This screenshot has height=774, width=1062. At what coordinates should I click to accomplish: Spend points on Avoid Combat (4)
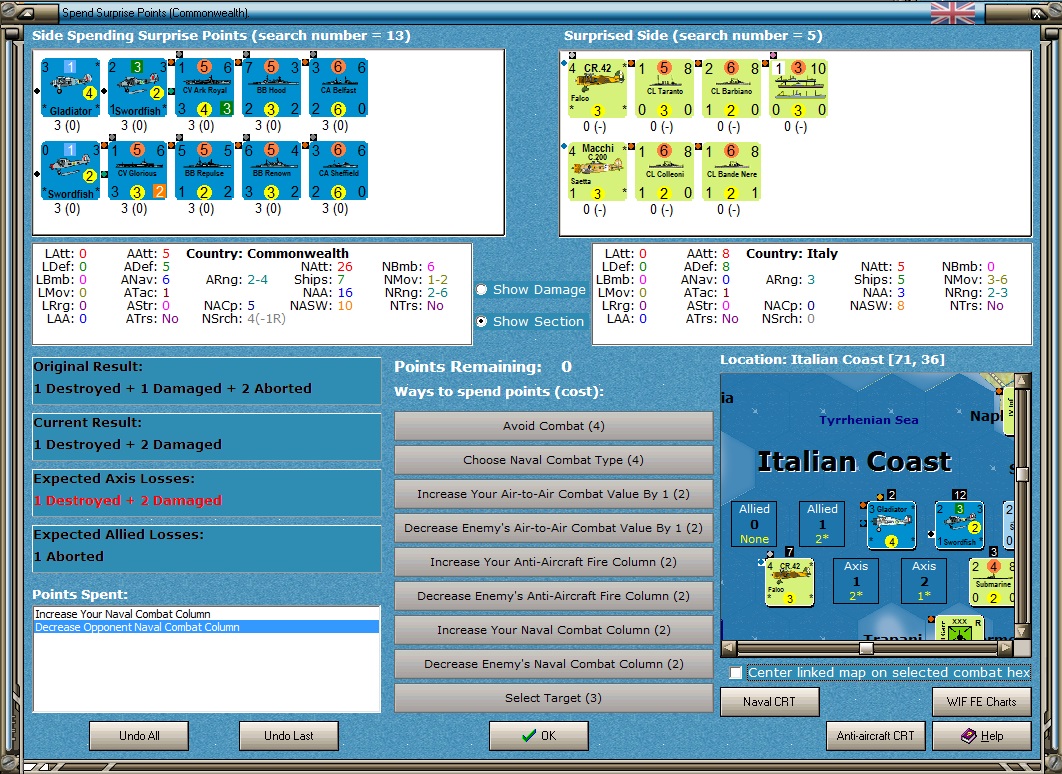click(x=553, y=426)
